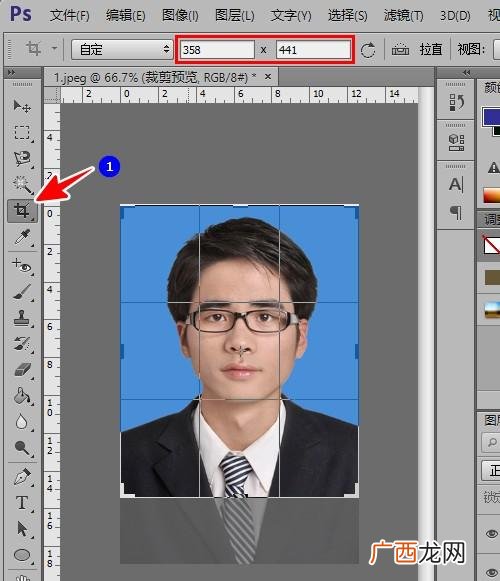Click the warning triangle icon in color panel
This screenshot has height=581, width=500.
click(x=493, y=167)
